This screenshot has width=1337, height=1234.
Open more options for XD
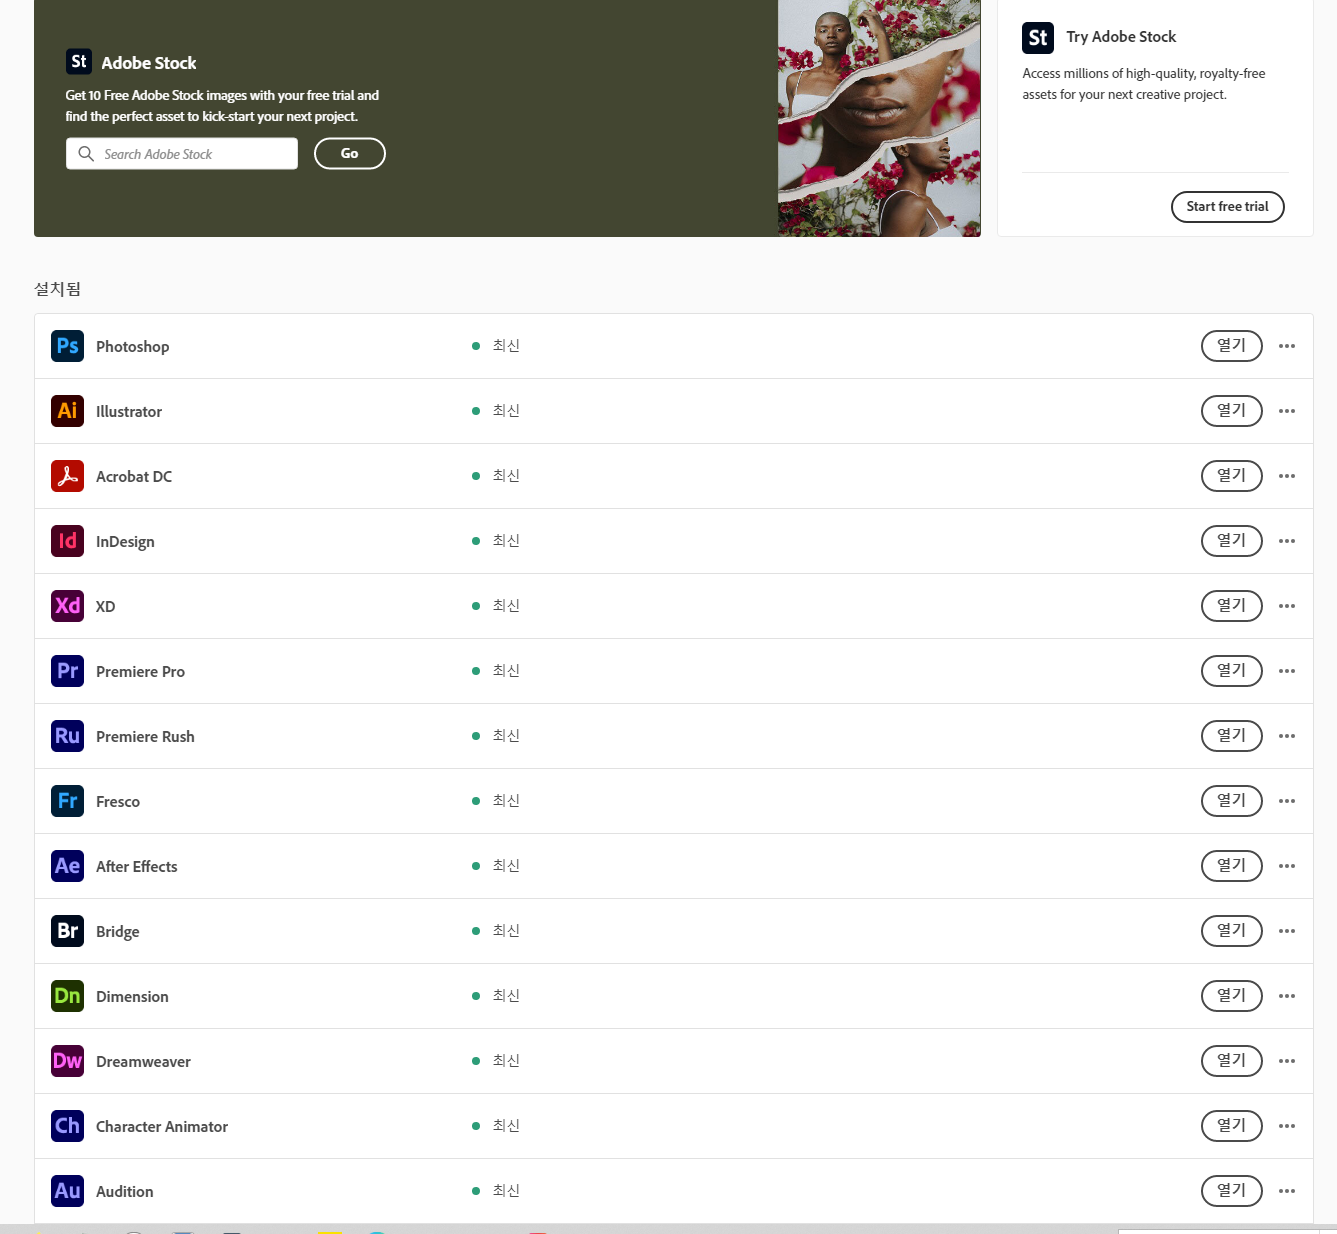1287,606
